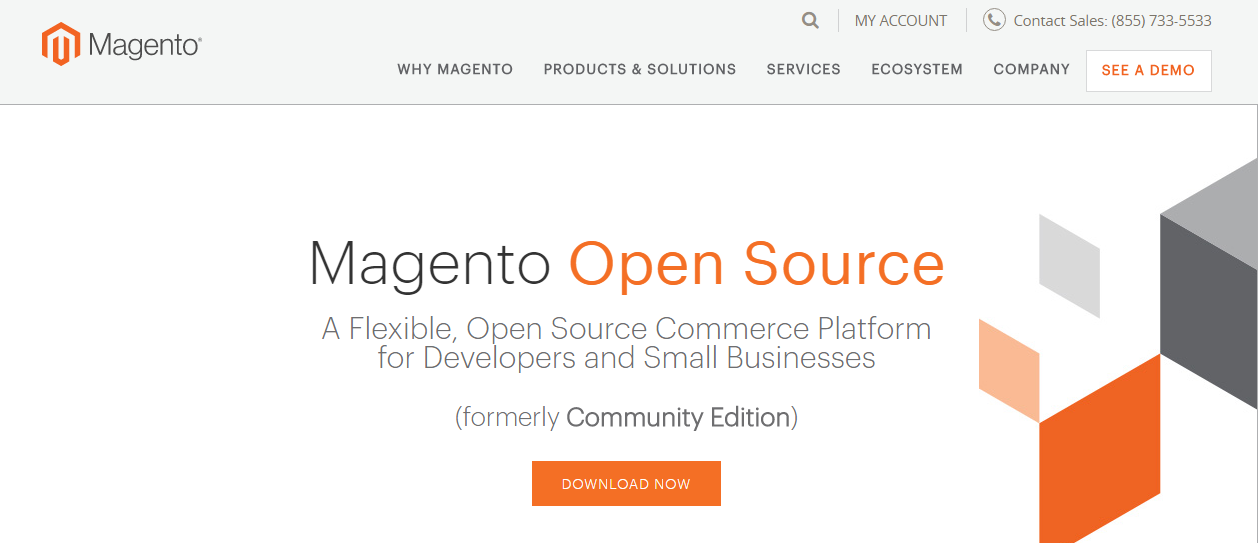The image size is (1258, 543).
Task: Open the Company menu
Action: point(1032,69)
